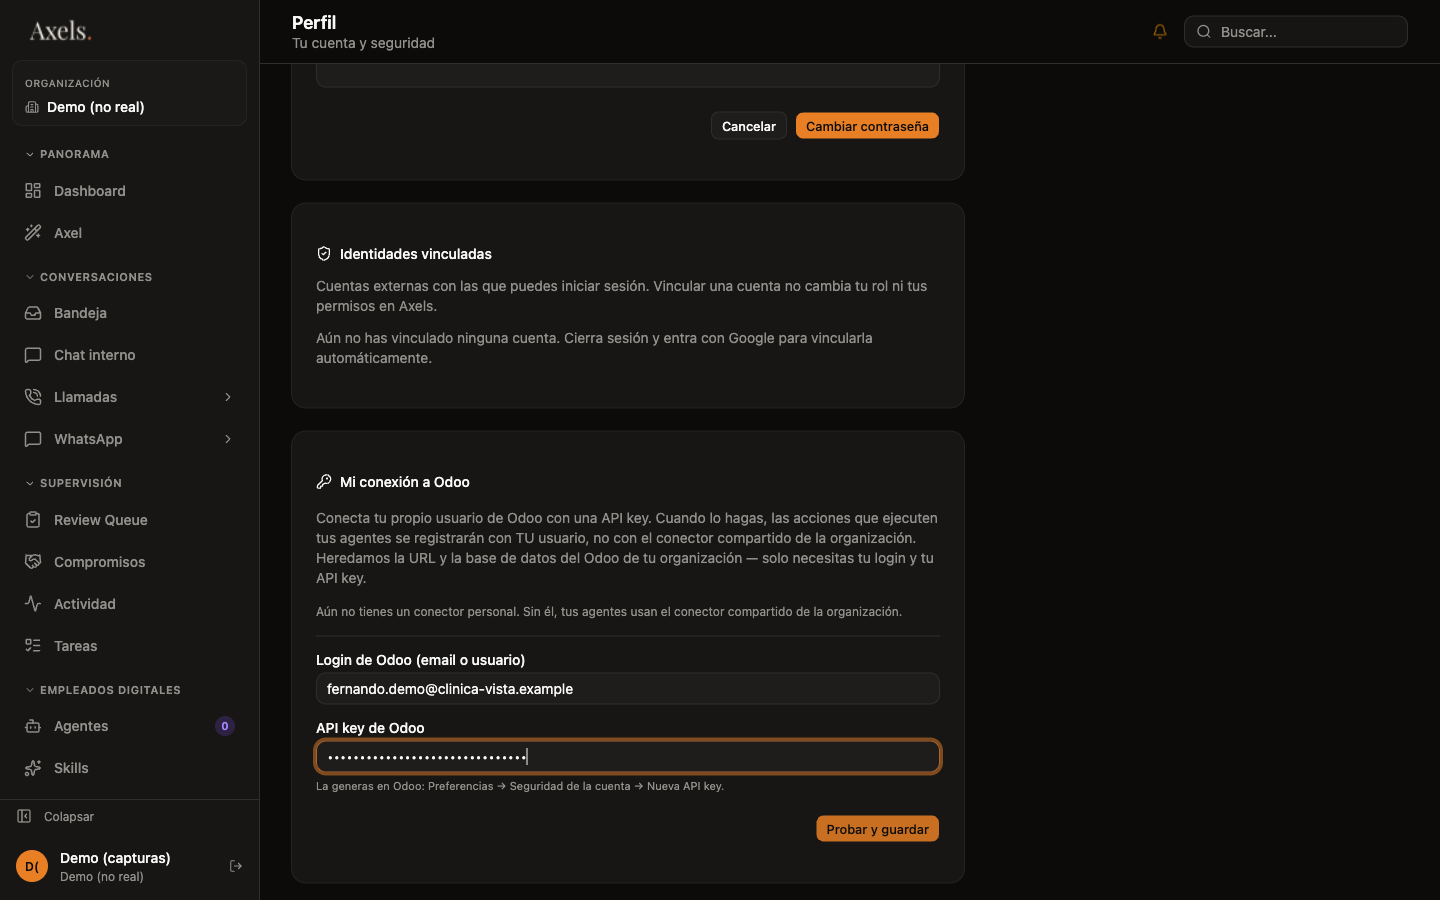Screen dimensions: 1440x900
Task: Open the Demo (no real) organization selector
Action: pos(129,93)
